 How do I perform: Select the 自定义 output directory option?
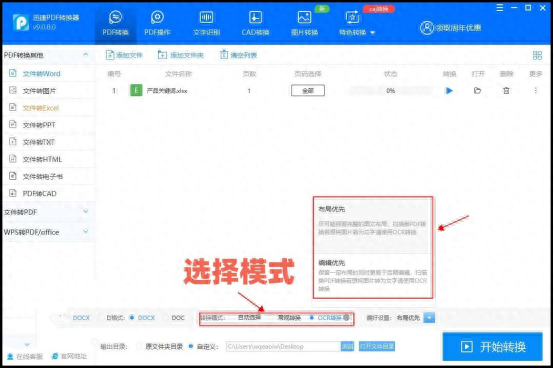[x=204, y=346]
